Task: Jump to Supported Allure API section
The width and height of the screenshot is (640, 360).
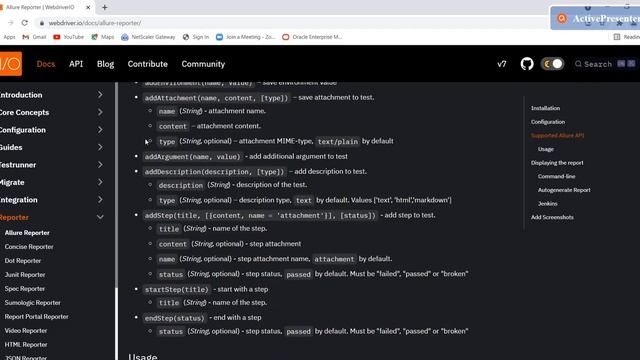Action: click(557, 135)
